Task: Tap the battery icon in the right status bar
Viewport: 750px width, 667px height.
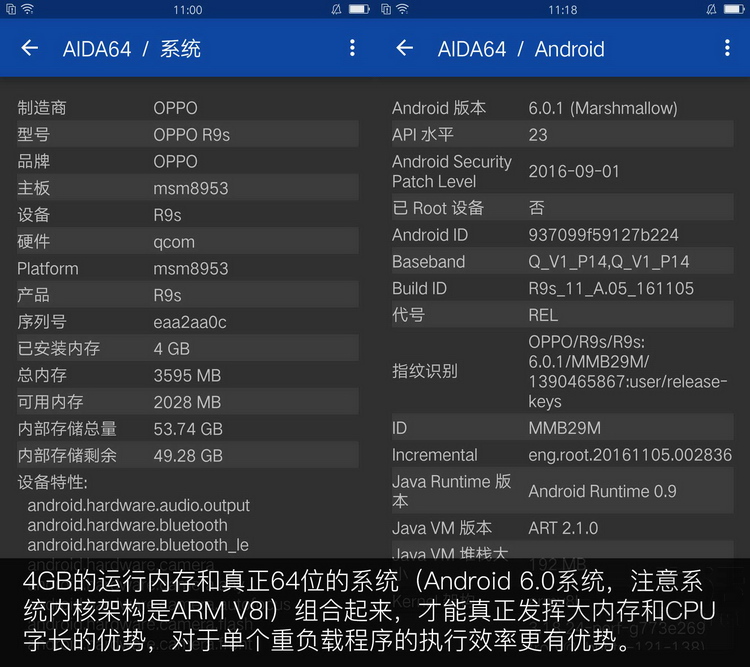Action: pos(734,9)
